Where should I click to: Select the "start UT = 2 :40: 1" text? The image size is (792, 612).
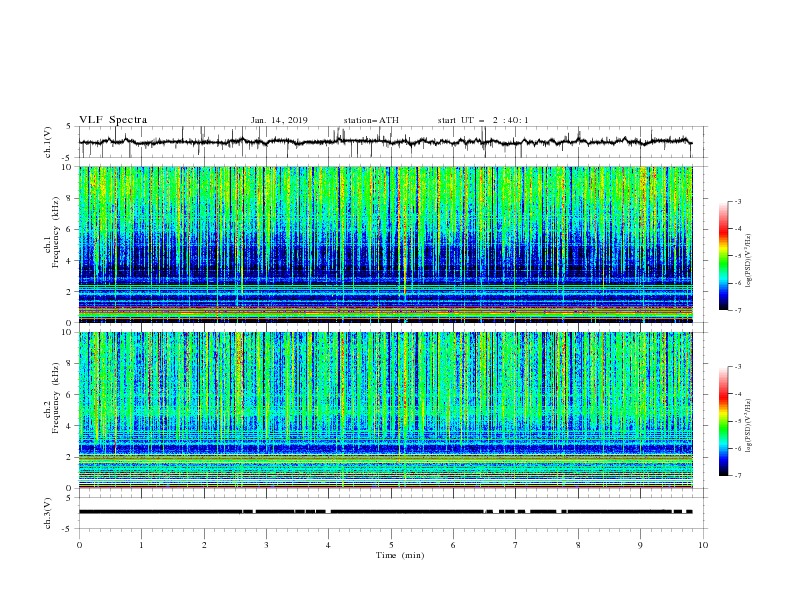coord(483,120)
